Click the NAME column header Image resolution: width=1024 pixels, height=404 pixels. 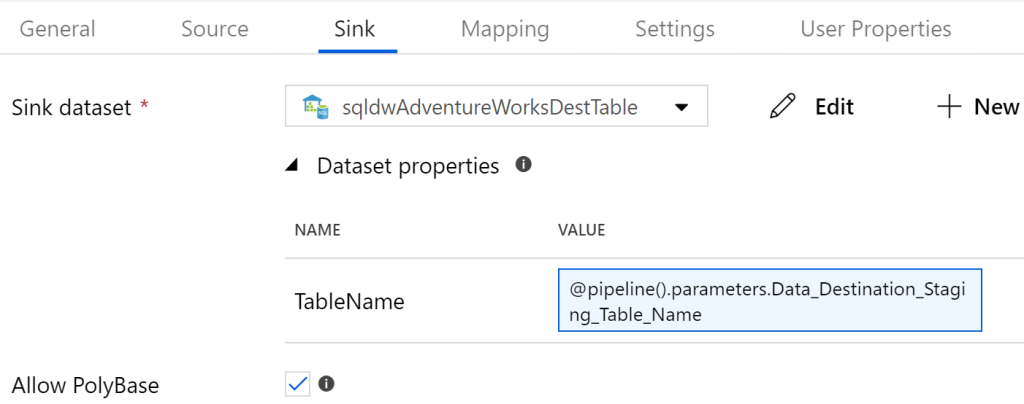[x=317, y=230]
